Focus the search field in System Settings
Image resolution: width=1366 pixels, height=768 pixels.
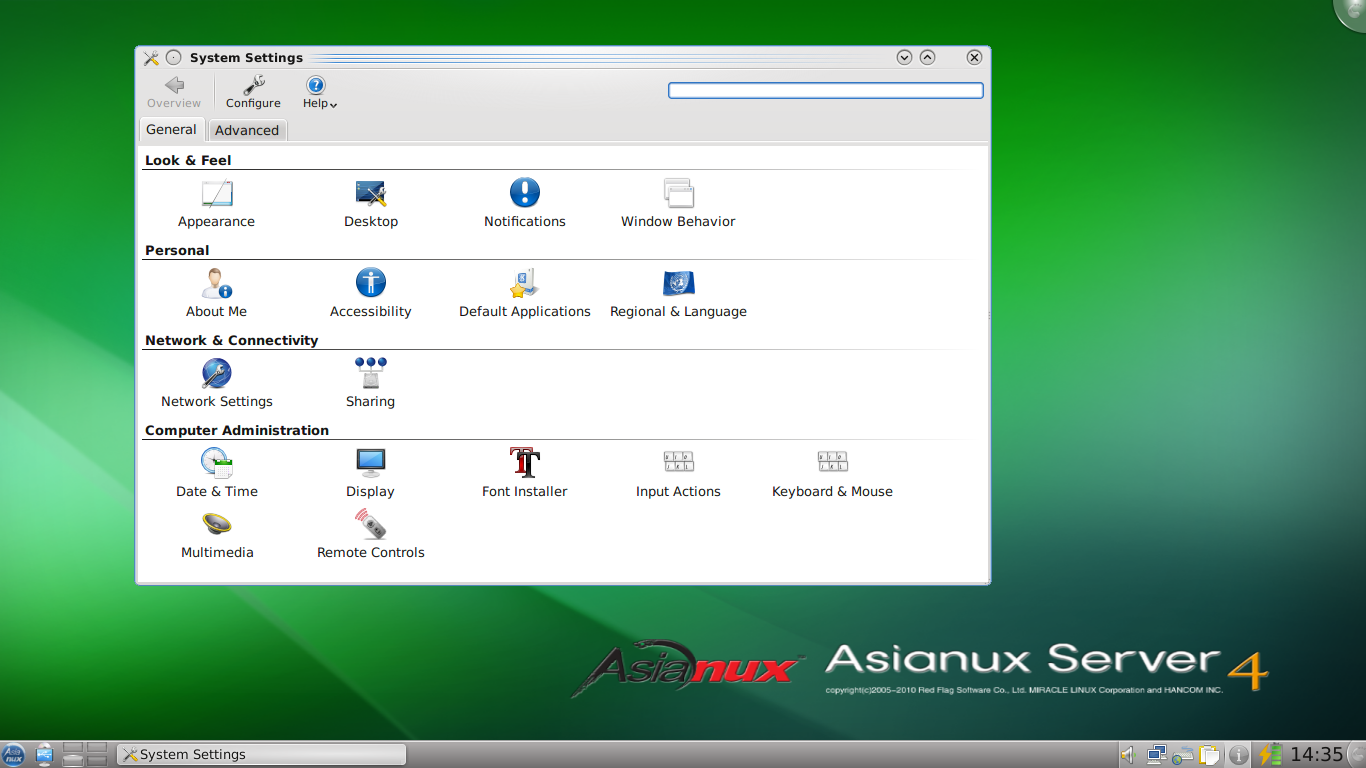(826, 91)
